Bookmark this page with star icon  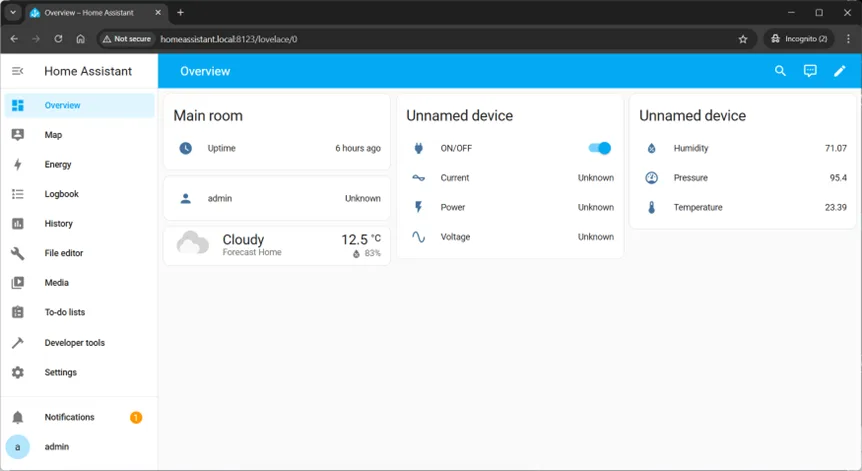(743, 39)
